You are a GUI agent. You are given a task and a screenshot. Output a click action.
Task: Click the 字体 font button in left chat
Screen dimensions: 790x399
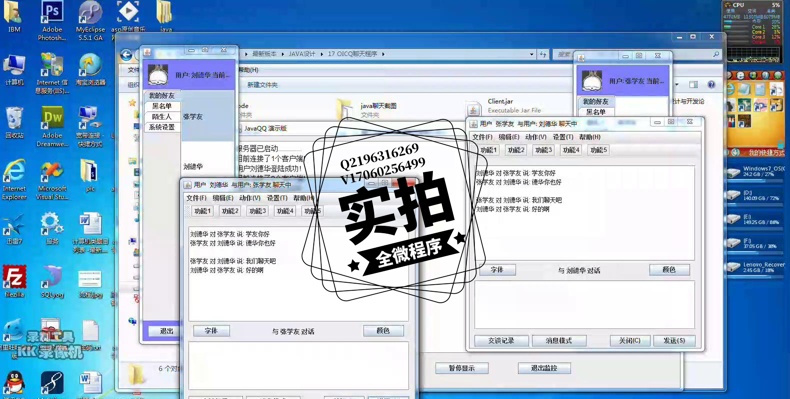[212, 331]
